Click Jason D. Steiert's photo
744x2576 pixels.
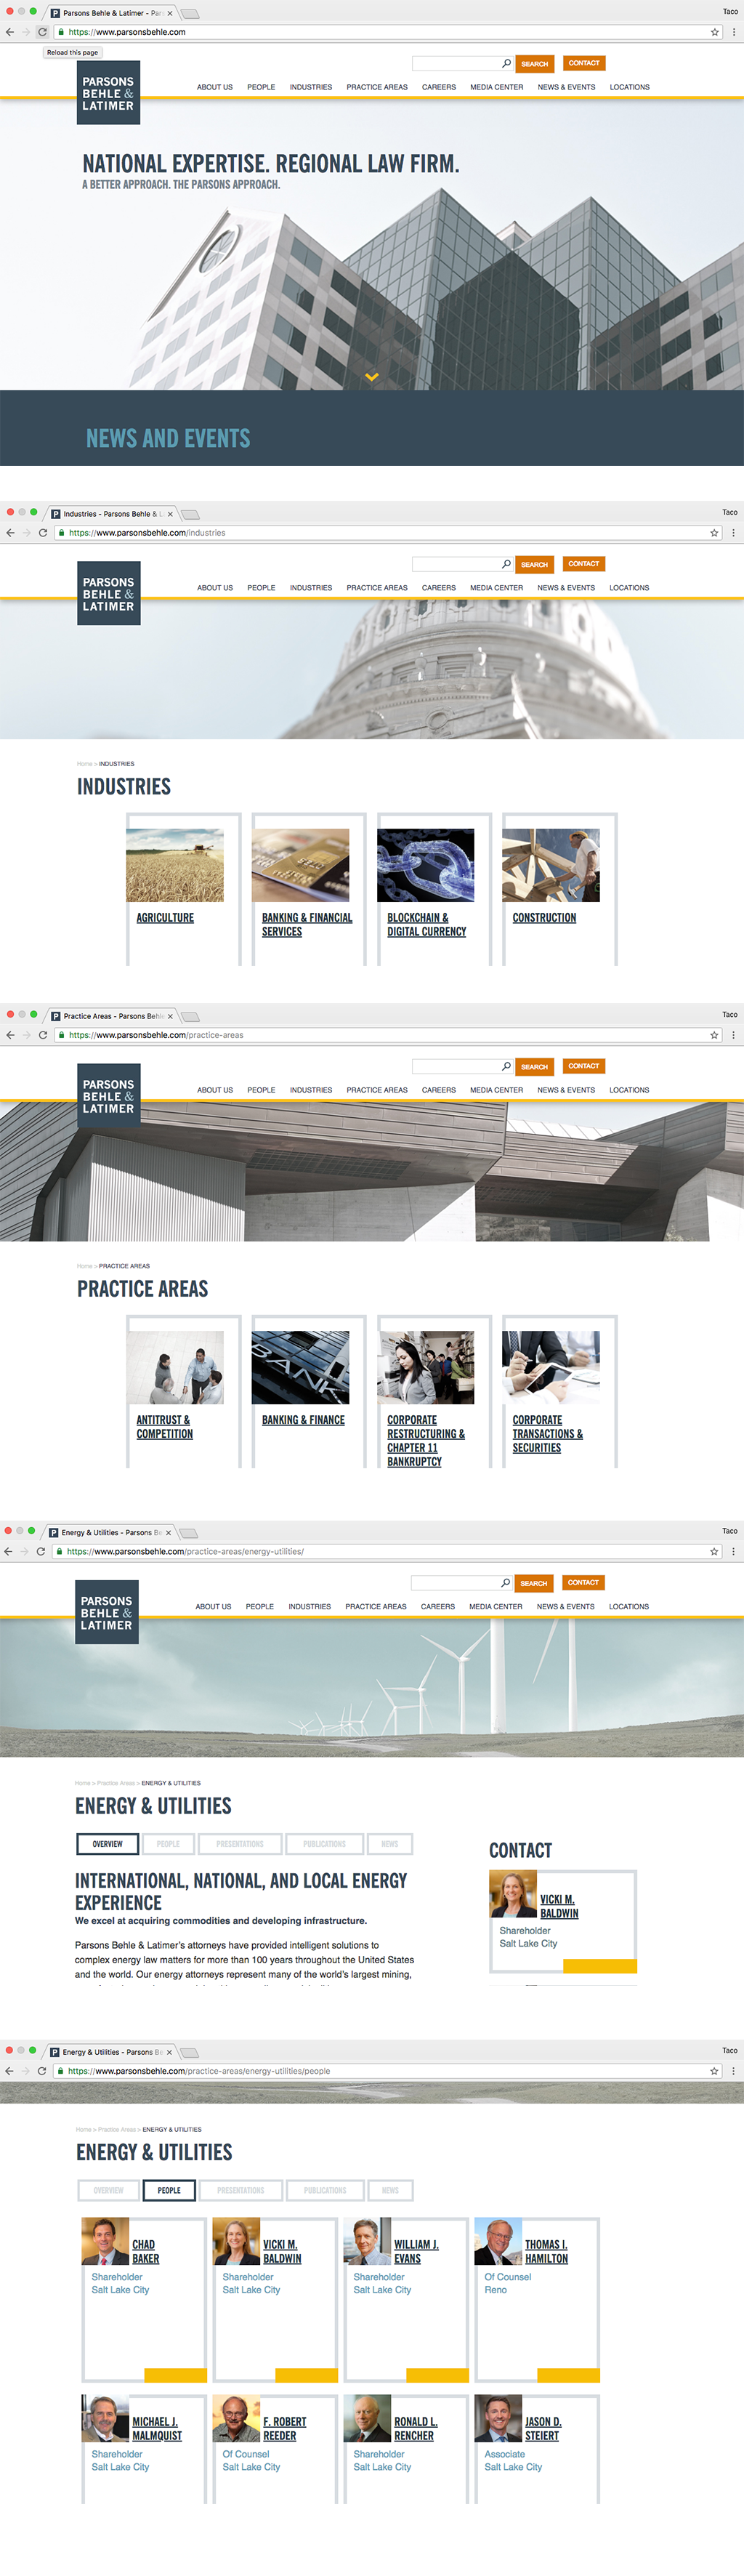[x=498, y=2418]
